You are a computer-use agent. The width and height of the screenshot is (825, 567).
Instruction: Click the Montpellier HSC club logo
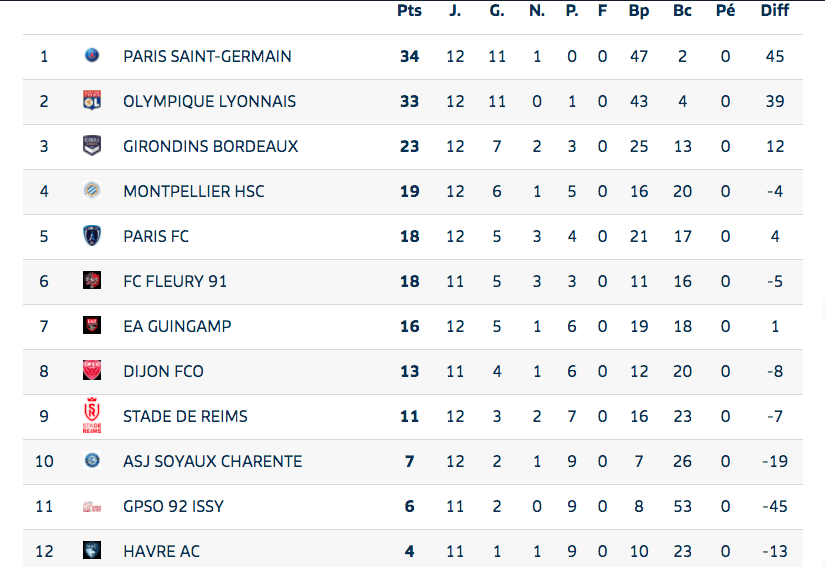92,191
